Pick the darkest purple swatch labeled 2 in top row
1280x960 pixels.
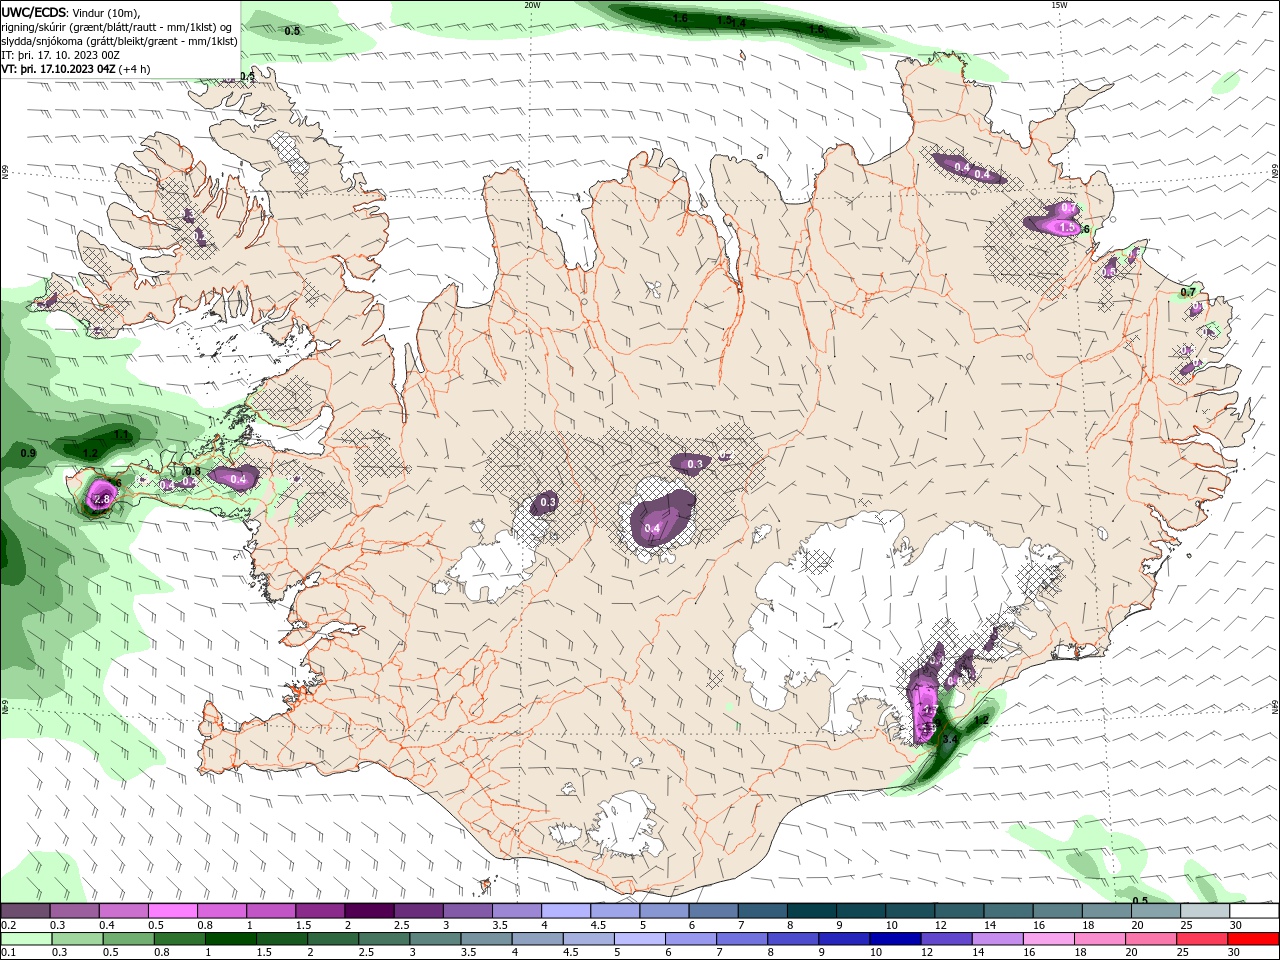tap(369, 911)
